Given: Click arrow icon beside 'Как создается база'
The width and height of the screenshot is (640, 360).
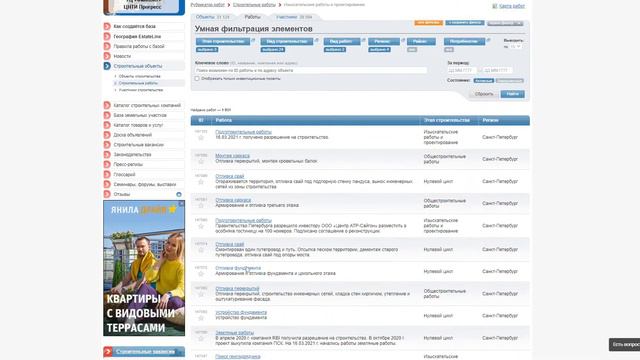Looking at the screenshot, I should [107, 26].
